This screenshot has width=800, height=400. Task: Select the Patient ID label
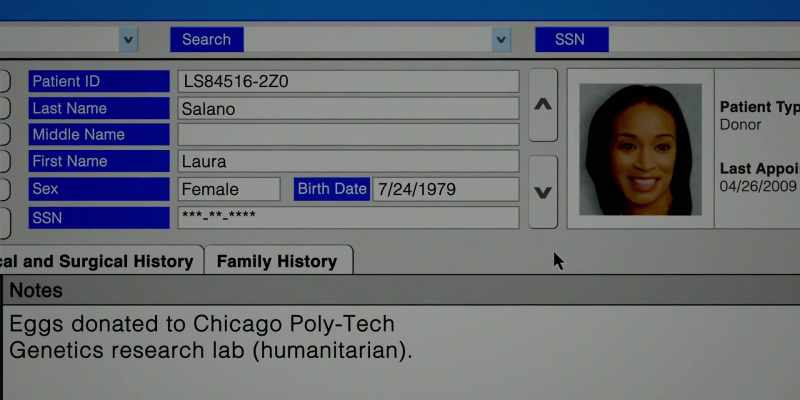click(x=99, y=82)
